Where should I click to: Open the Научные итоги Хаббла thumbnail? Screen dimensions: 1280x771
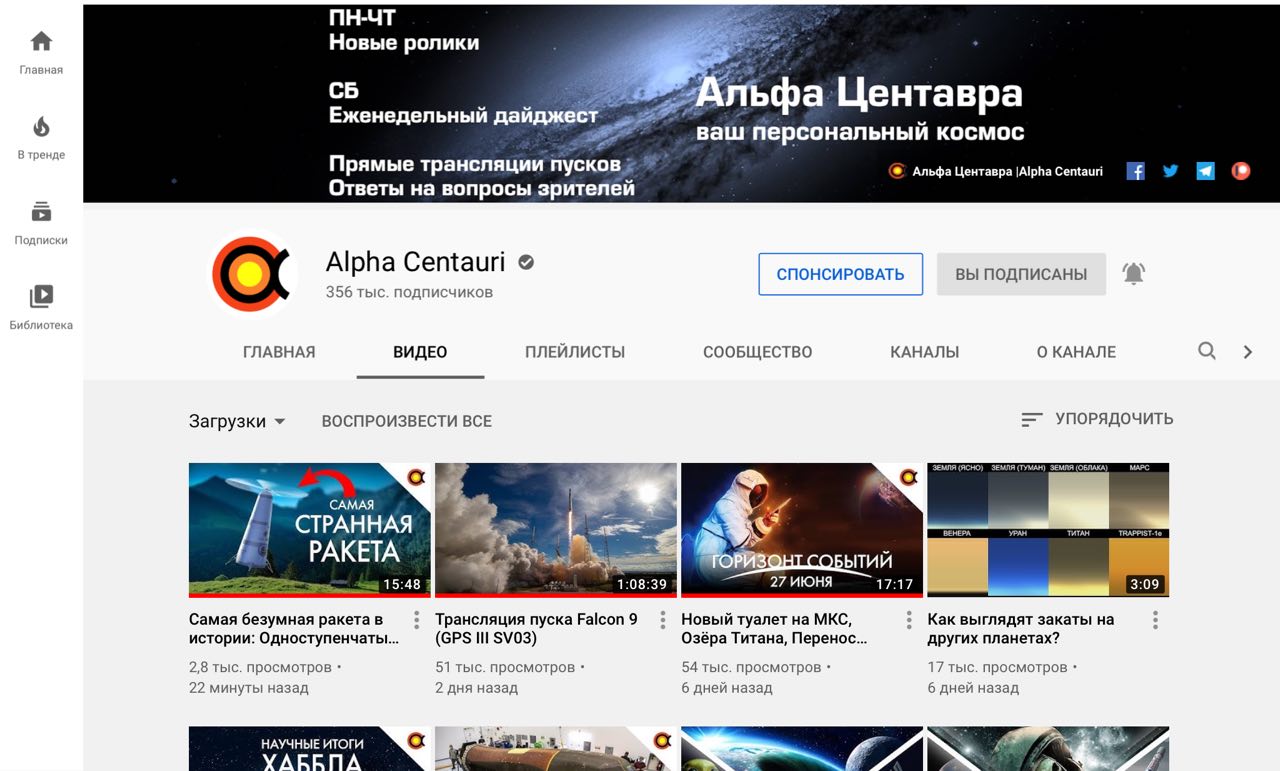pos(310,748)
